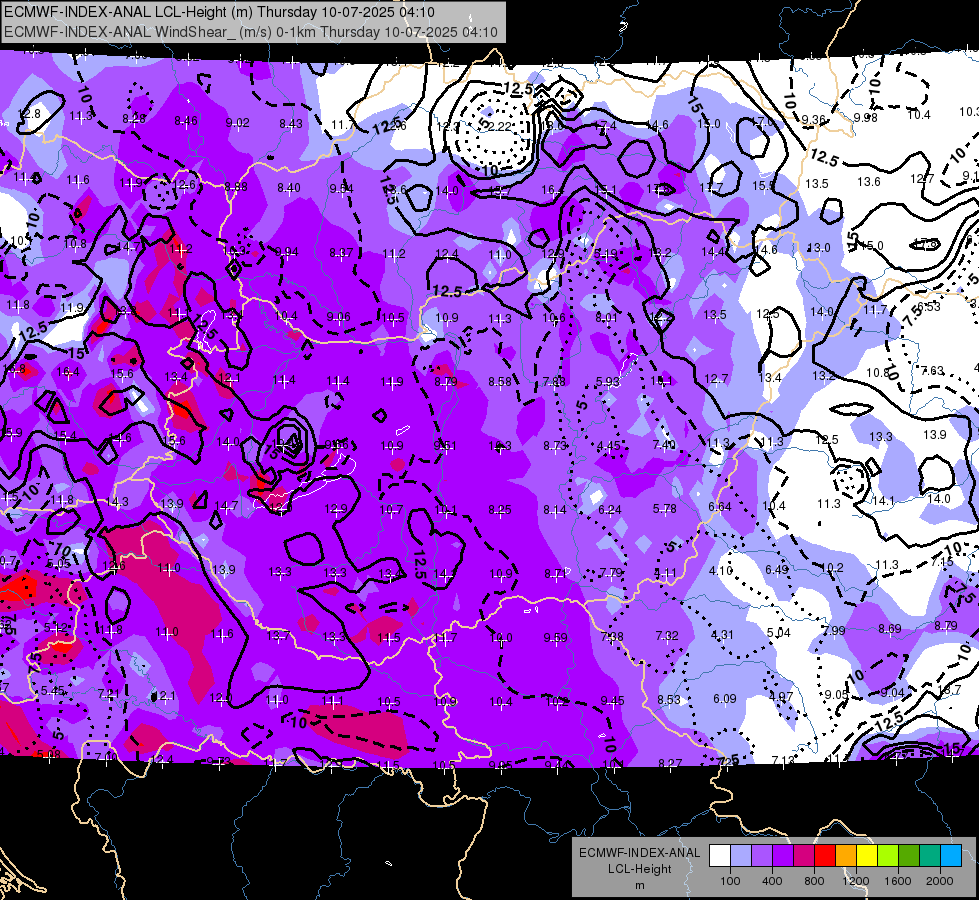Screen dimensions: 979x900
Task: Click the legend label 400
Action: (x=772, y=881)
